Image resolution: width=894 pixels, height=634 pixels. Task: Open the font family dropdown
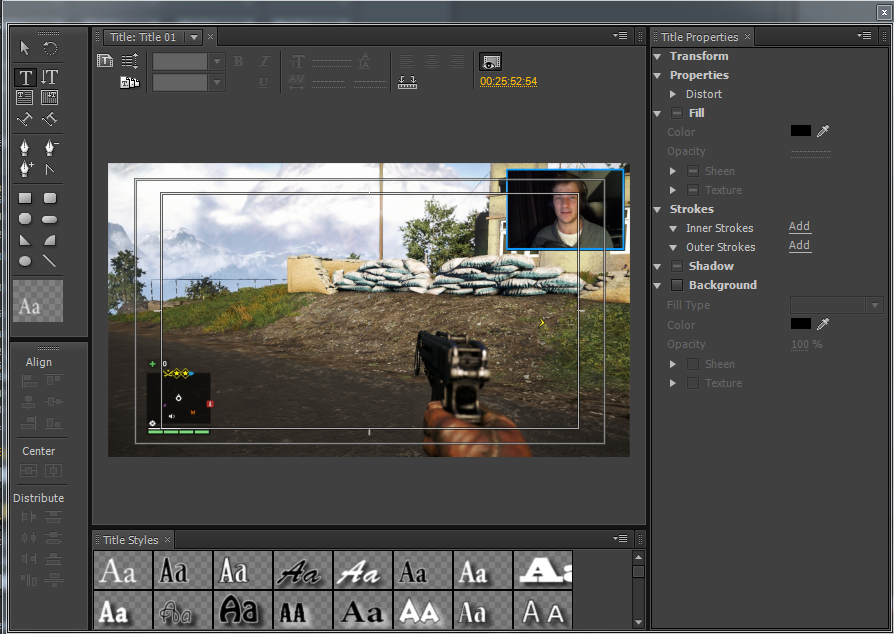tap(216, 61)
